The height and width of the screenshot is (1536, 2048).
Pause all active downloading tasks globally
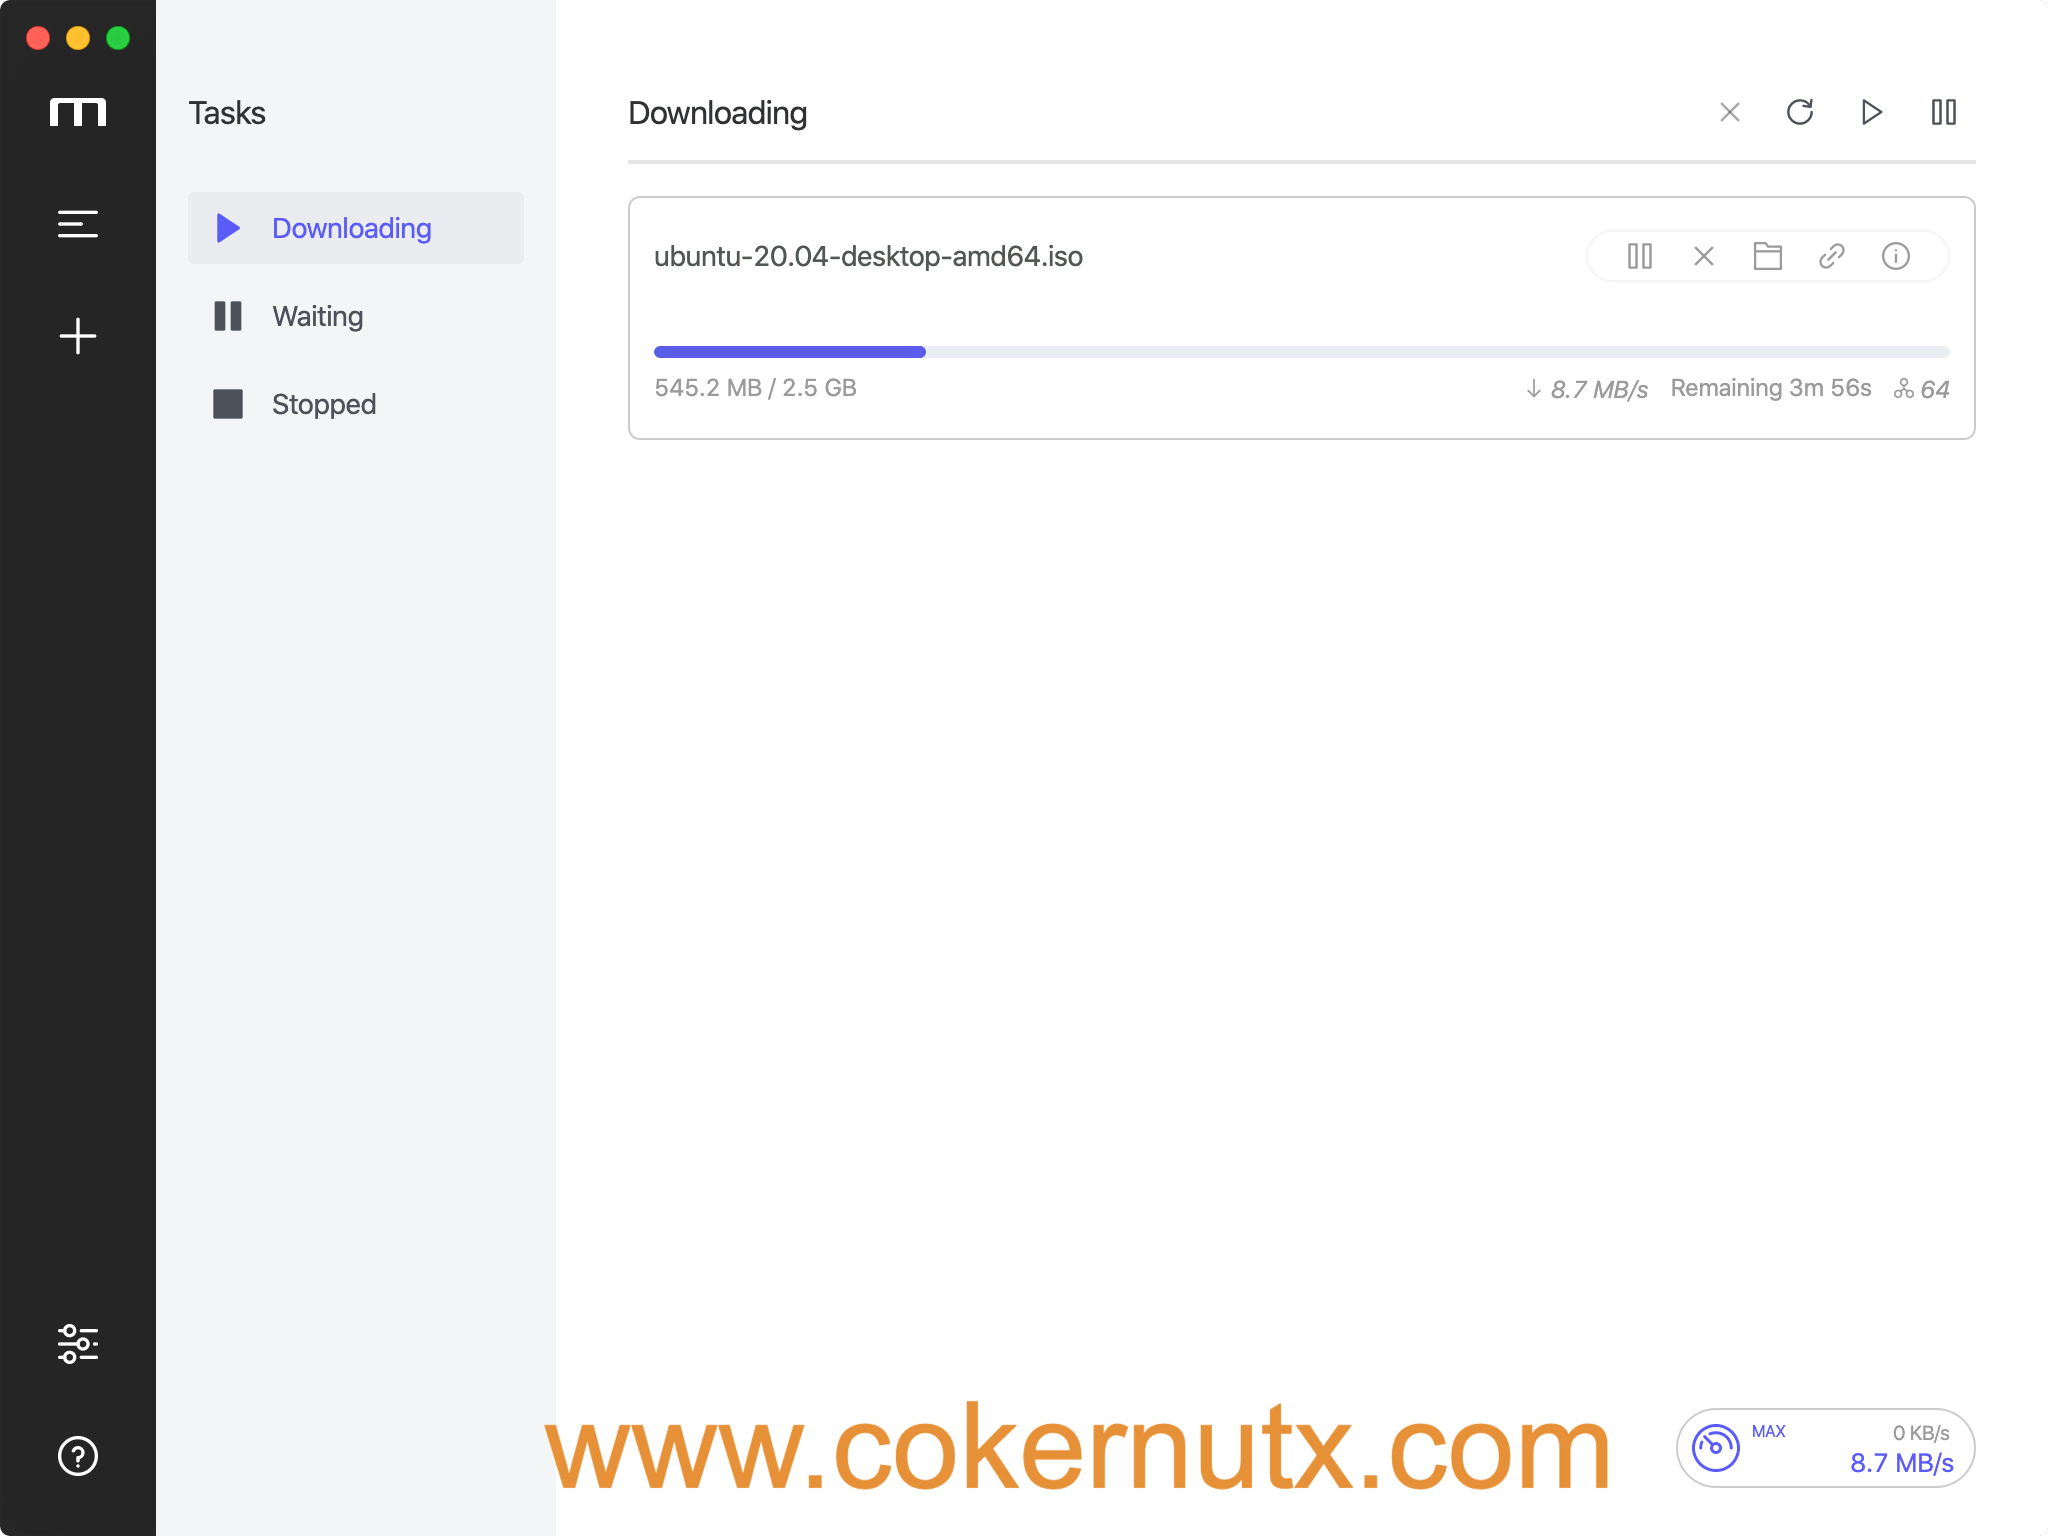coord(1945,111)
